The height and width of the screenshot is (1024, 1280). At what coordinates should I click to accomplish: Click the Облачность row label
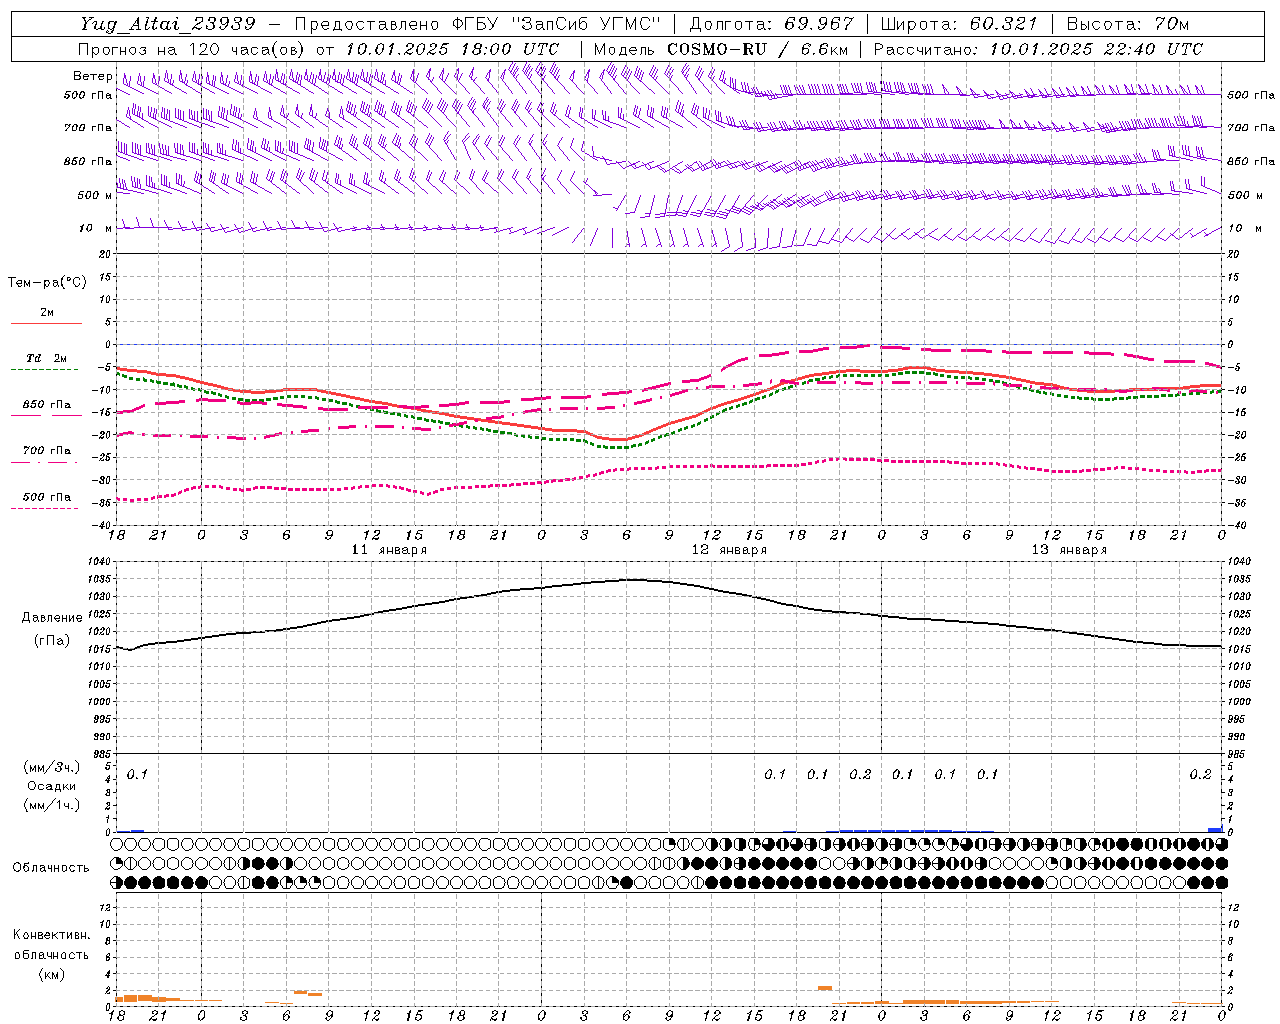pyautogui.click(x=51, y=868)
